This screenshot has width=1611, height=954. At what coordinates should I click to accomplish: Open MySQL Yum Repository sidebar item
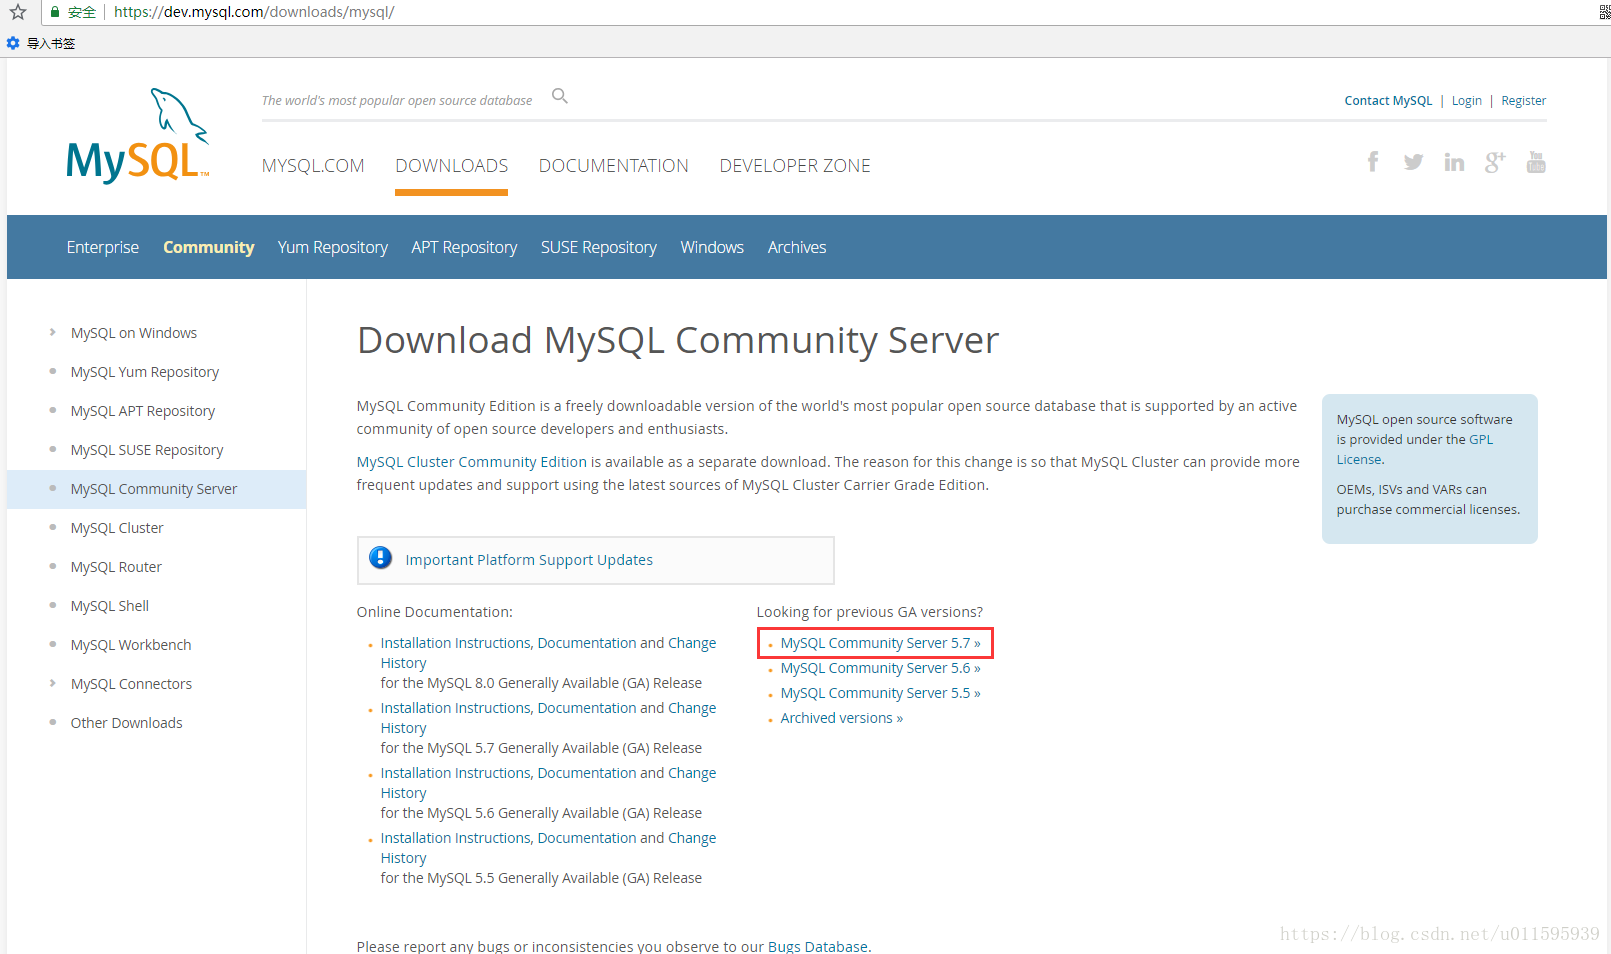point(145,372)
